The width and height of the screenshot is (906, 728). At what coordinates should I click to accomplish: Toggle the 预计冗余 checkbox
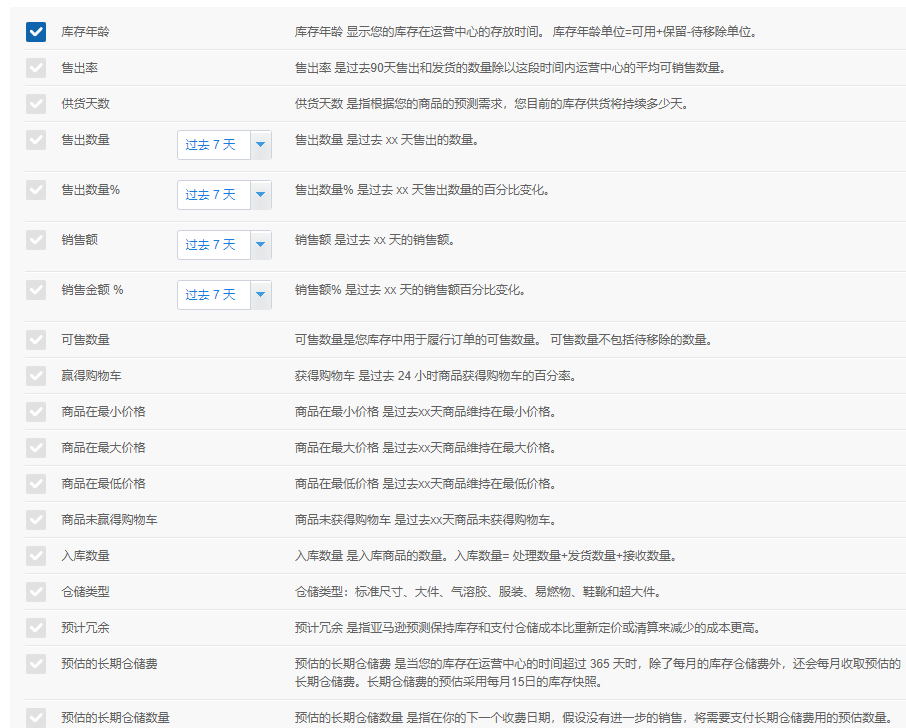pyautogui.click(x=36, y=627)
